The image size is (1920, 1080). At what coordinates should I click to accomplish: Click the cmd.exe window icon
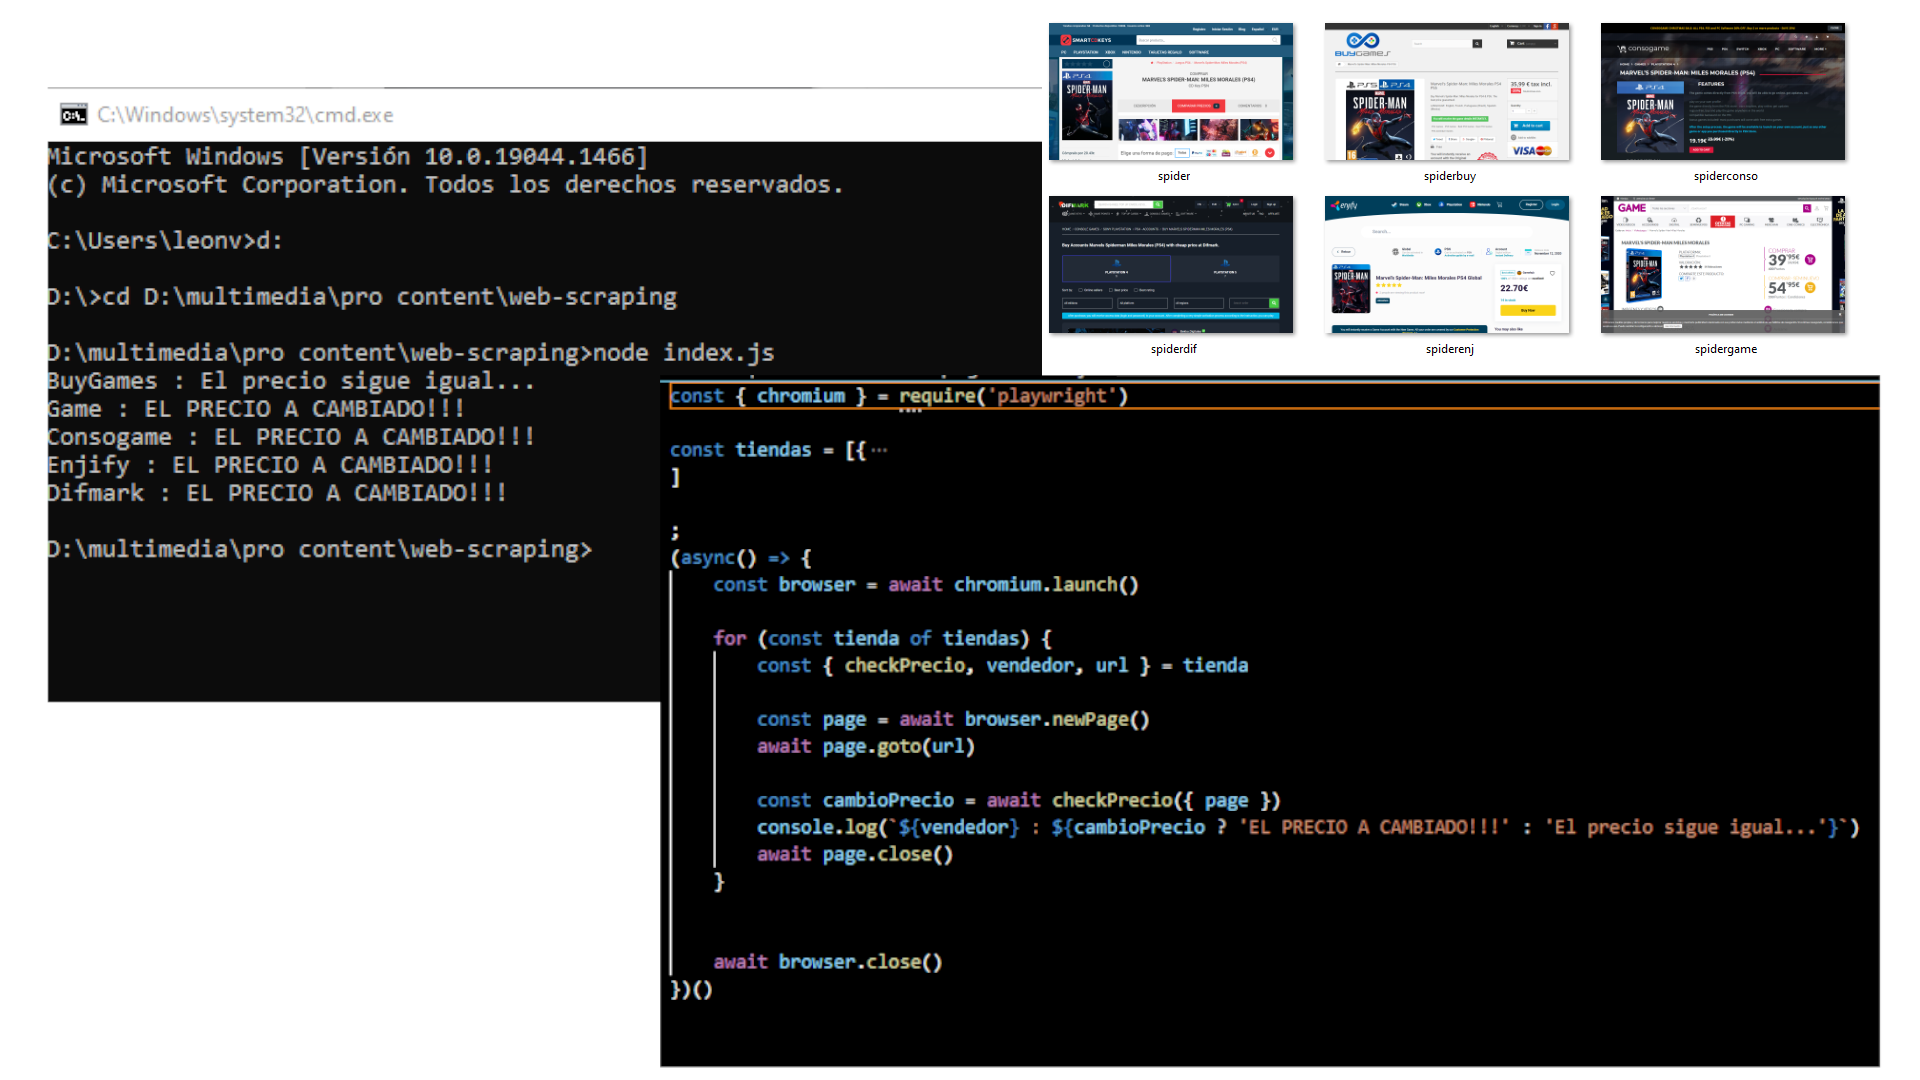(73, 115)
